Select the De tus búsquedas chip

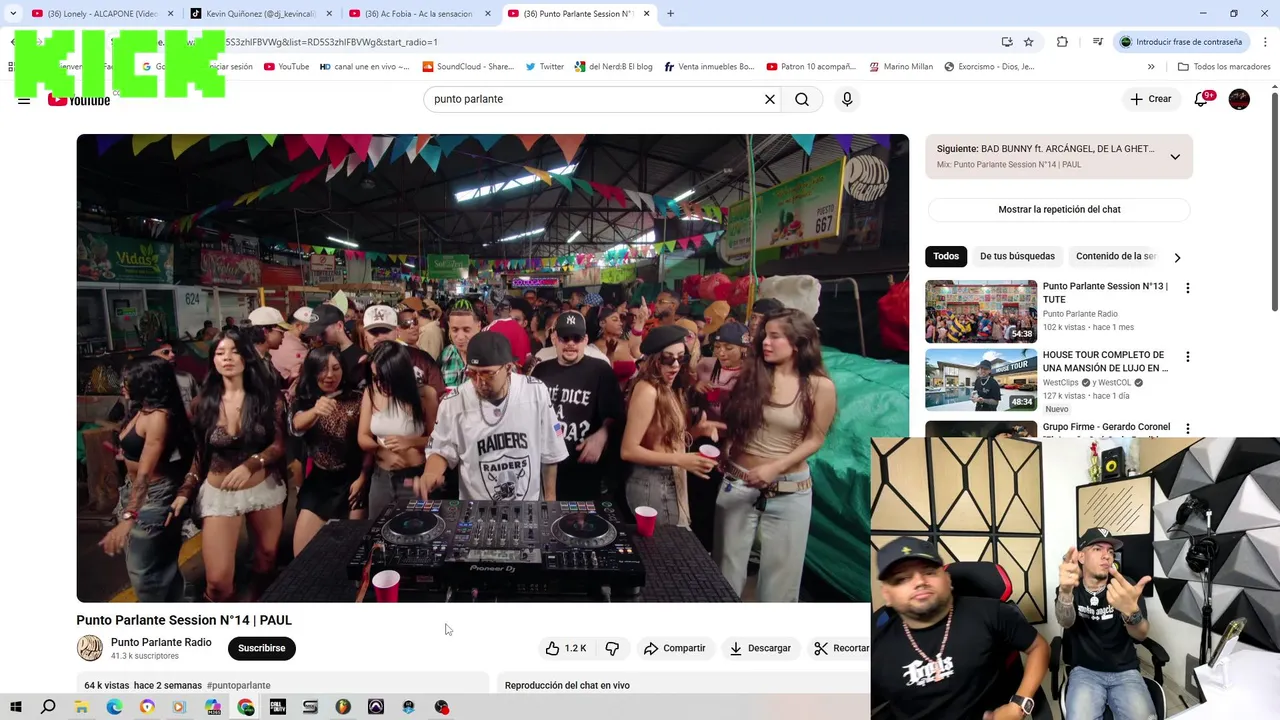pyautogui.click(x=1017, y=256)
